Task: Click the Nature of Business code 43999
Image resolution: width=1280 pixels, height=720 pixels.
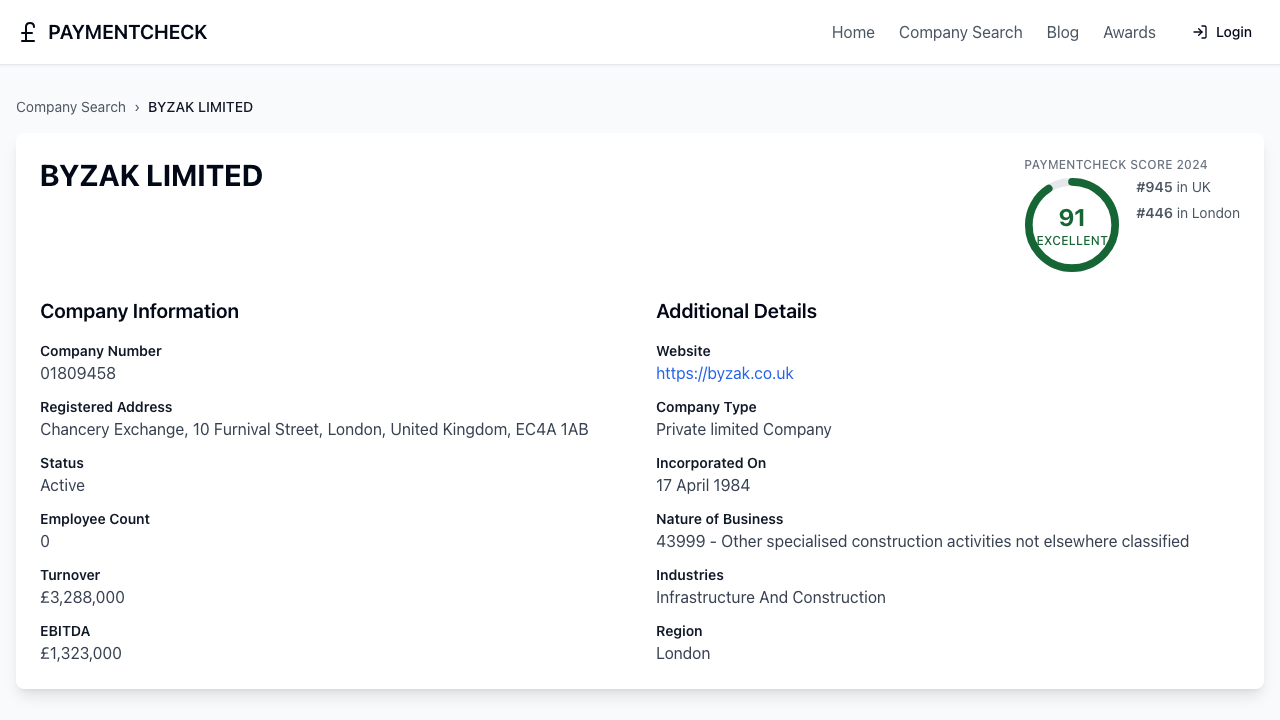Action: click(x=680, y=541)
